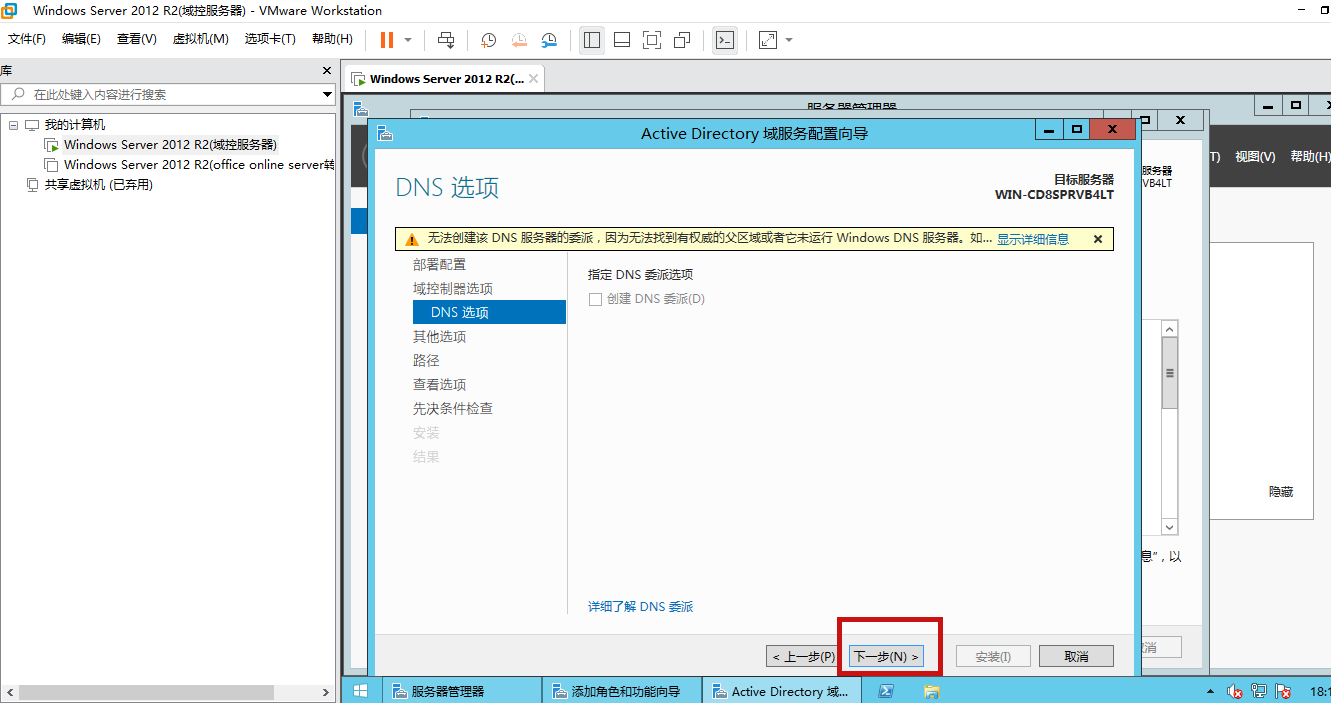This screenshot has width=1331, height=703.
Task: Switch to 添加角色和功能向导 taskbar item
Action: point(621,691)
